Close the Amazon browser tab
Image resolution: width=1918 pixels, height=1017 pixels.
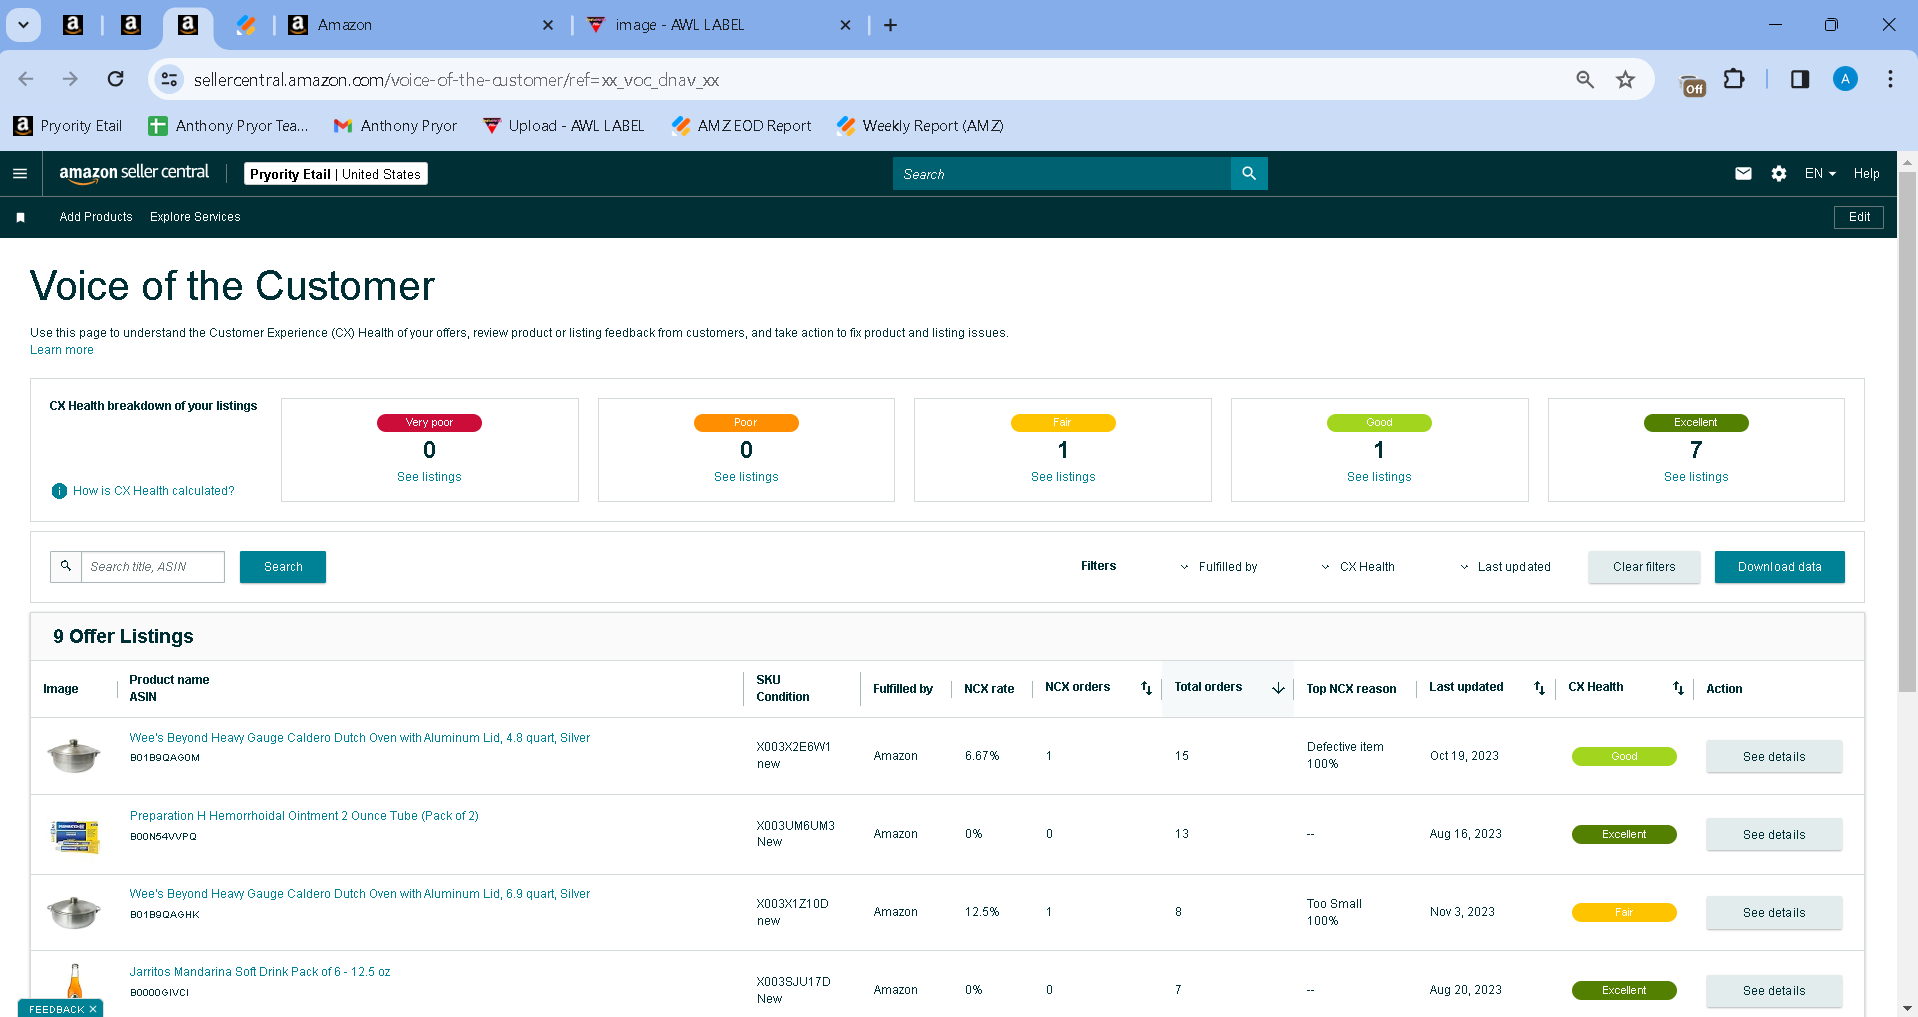tap(547, 25)
